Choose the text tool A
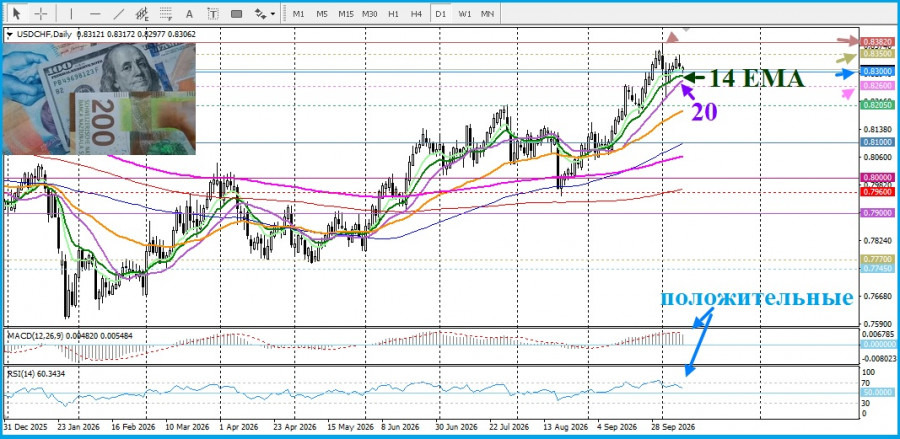The height and width of the screenshot is (439, 900). (x=189, y=13)
